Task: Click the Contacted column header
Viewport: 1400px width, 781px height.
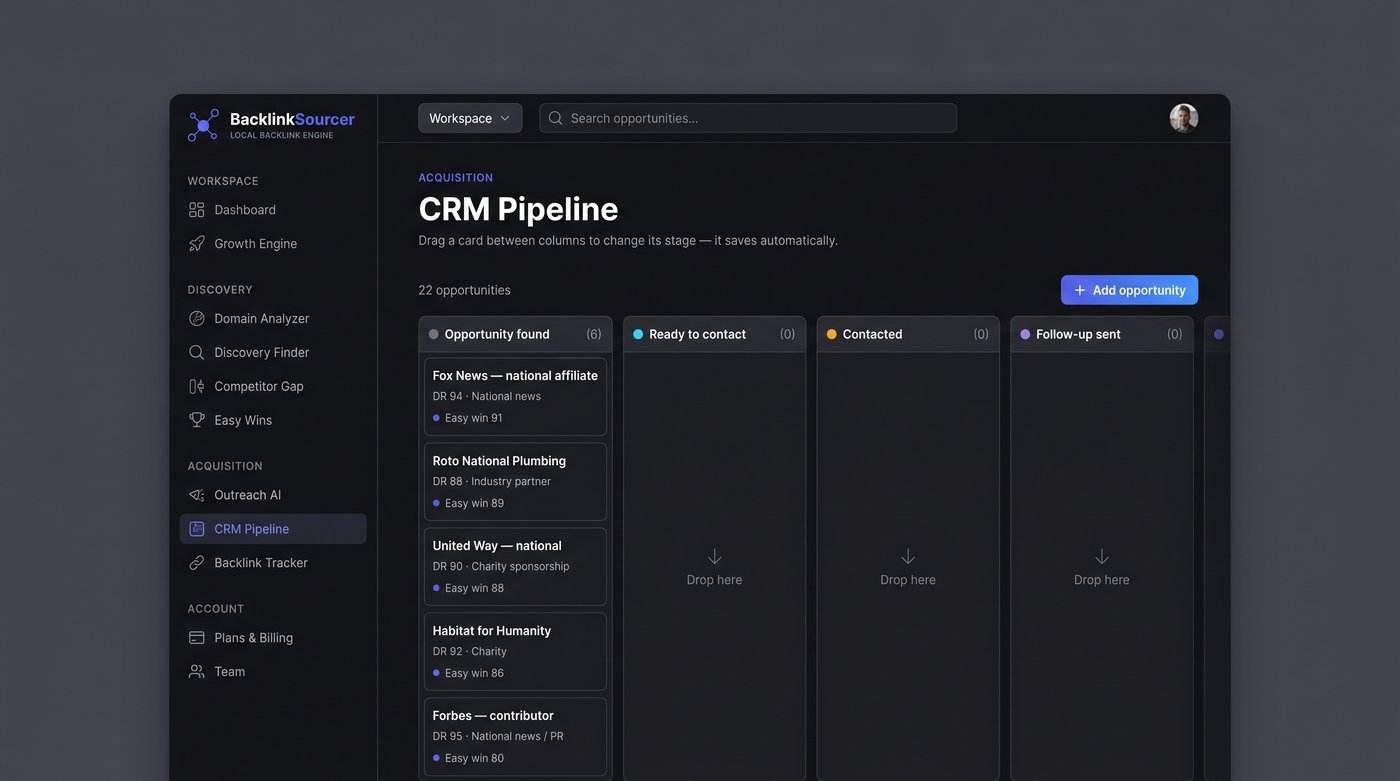Action: pyautogui.click(x=908, y=335)
